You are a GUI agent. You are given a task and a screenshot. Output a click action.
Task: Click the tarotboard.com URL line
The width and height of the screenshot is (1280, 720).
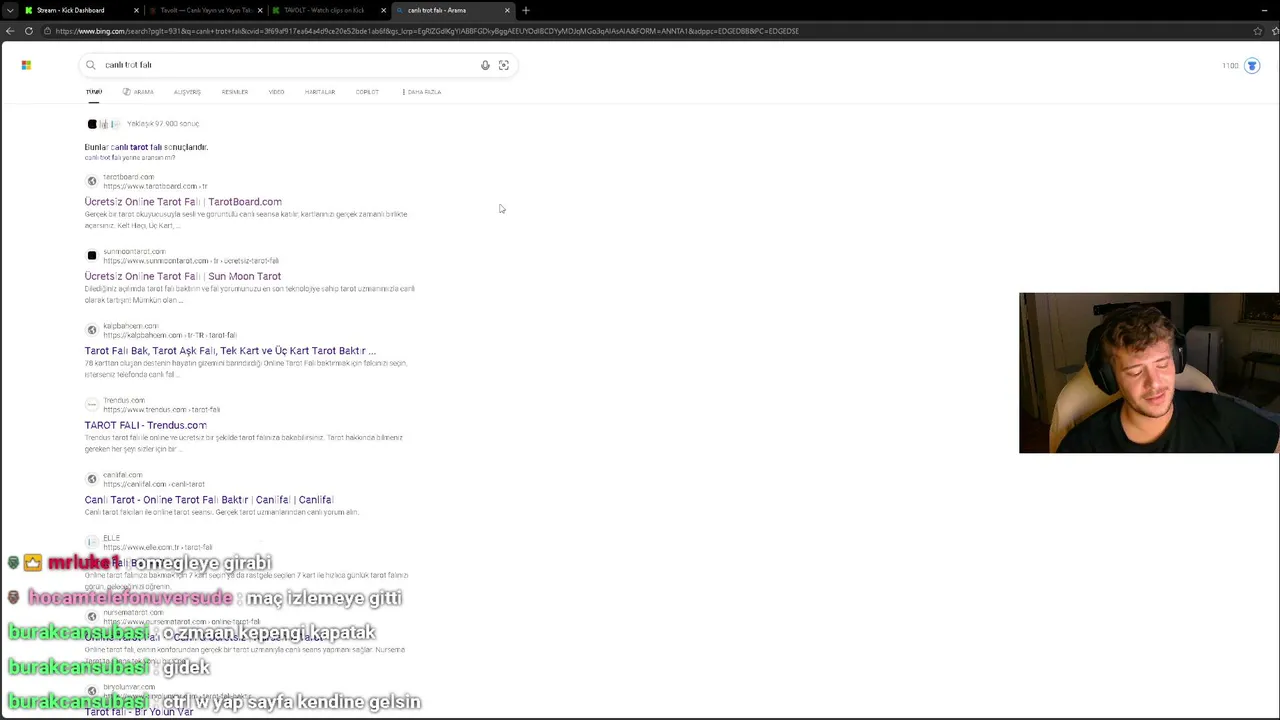tap(155, 186)
